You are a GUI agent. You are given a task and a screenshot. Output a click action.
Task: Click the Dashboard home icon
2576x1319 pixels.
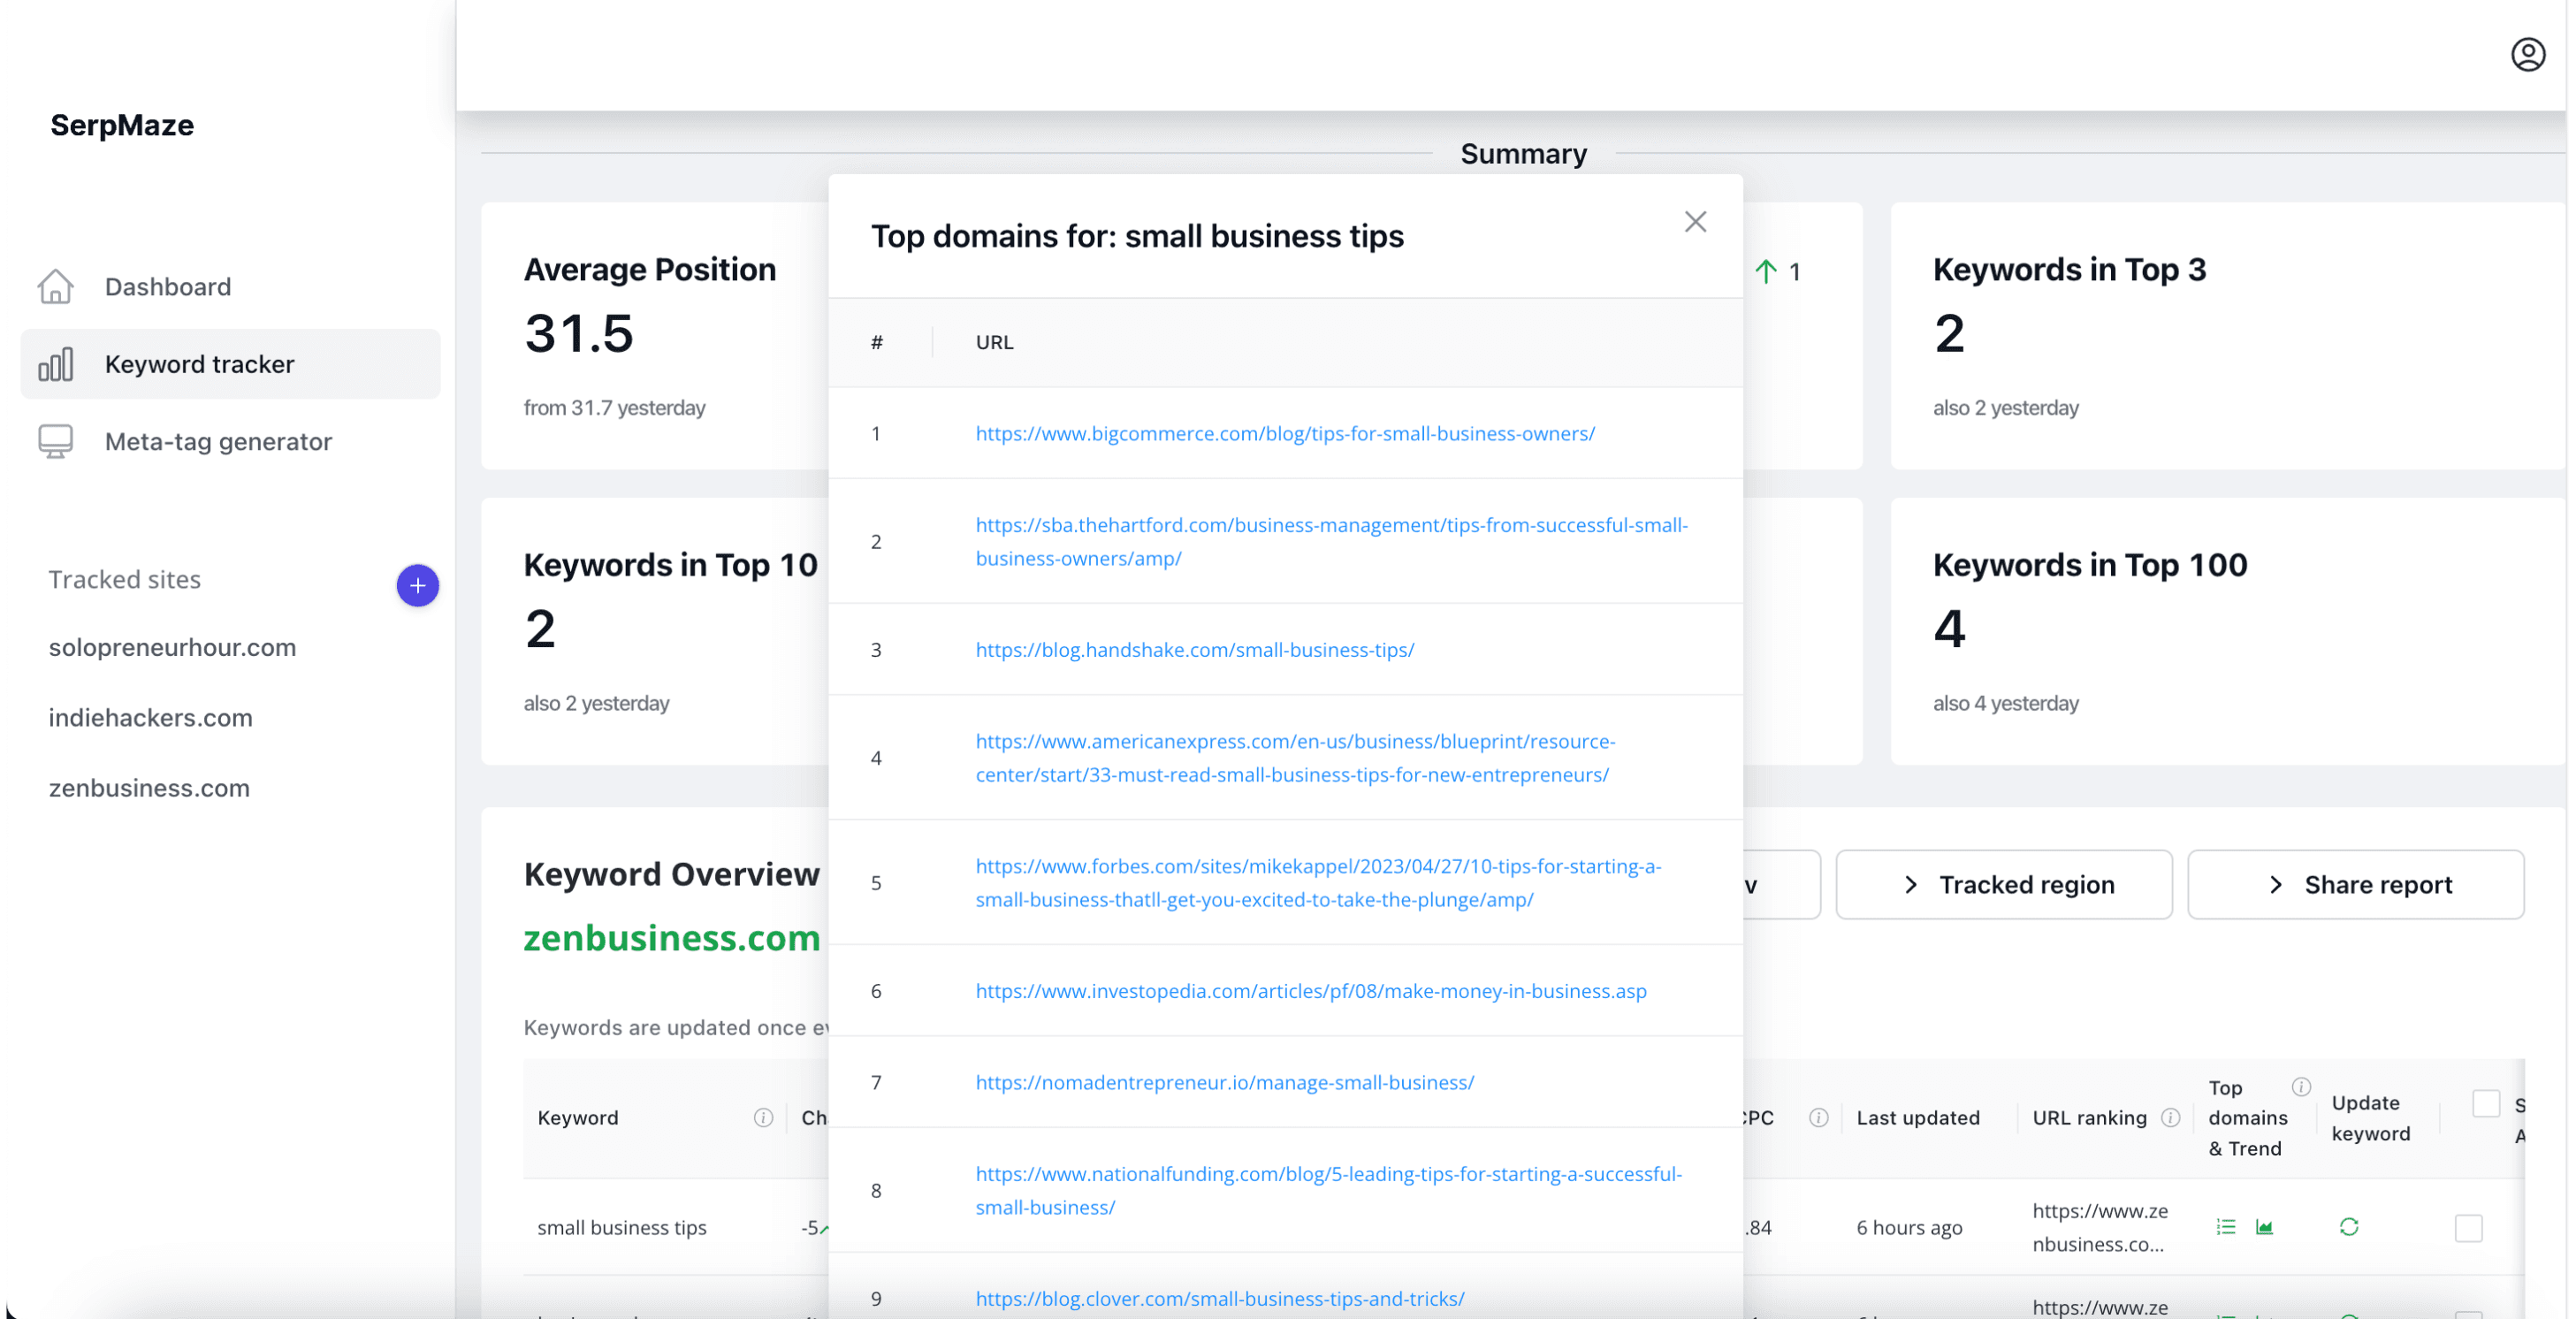tap(55, 286)
